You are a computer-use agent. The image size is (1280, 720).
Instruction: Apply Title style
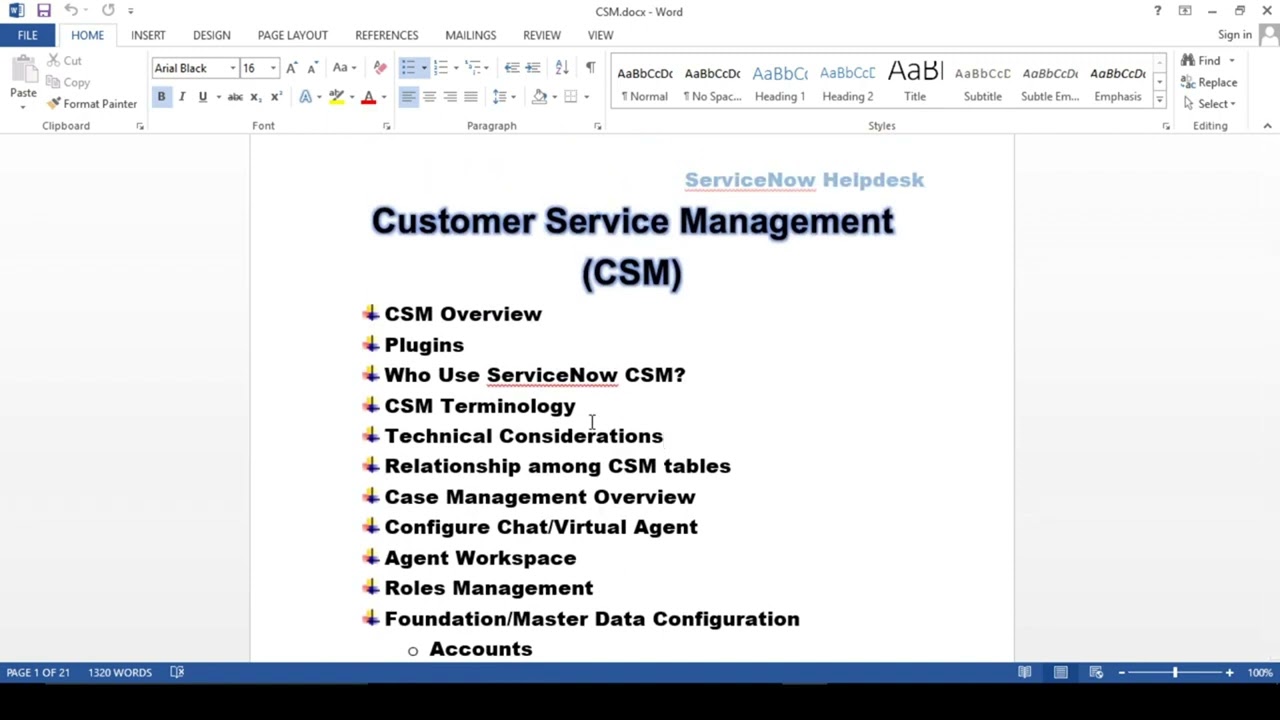click(x=915, y=83)
